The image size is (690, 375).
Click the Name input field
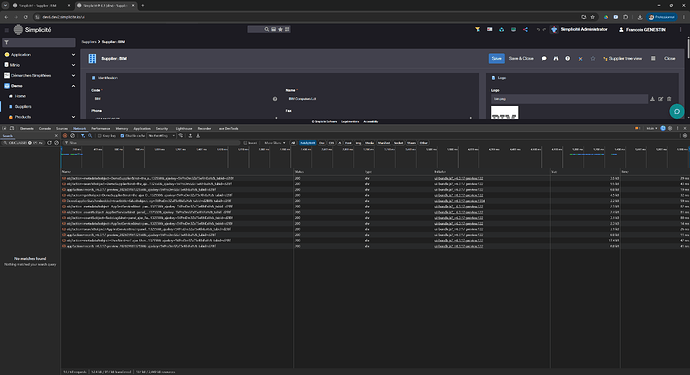pyautogui.click(x=380, y=99)
